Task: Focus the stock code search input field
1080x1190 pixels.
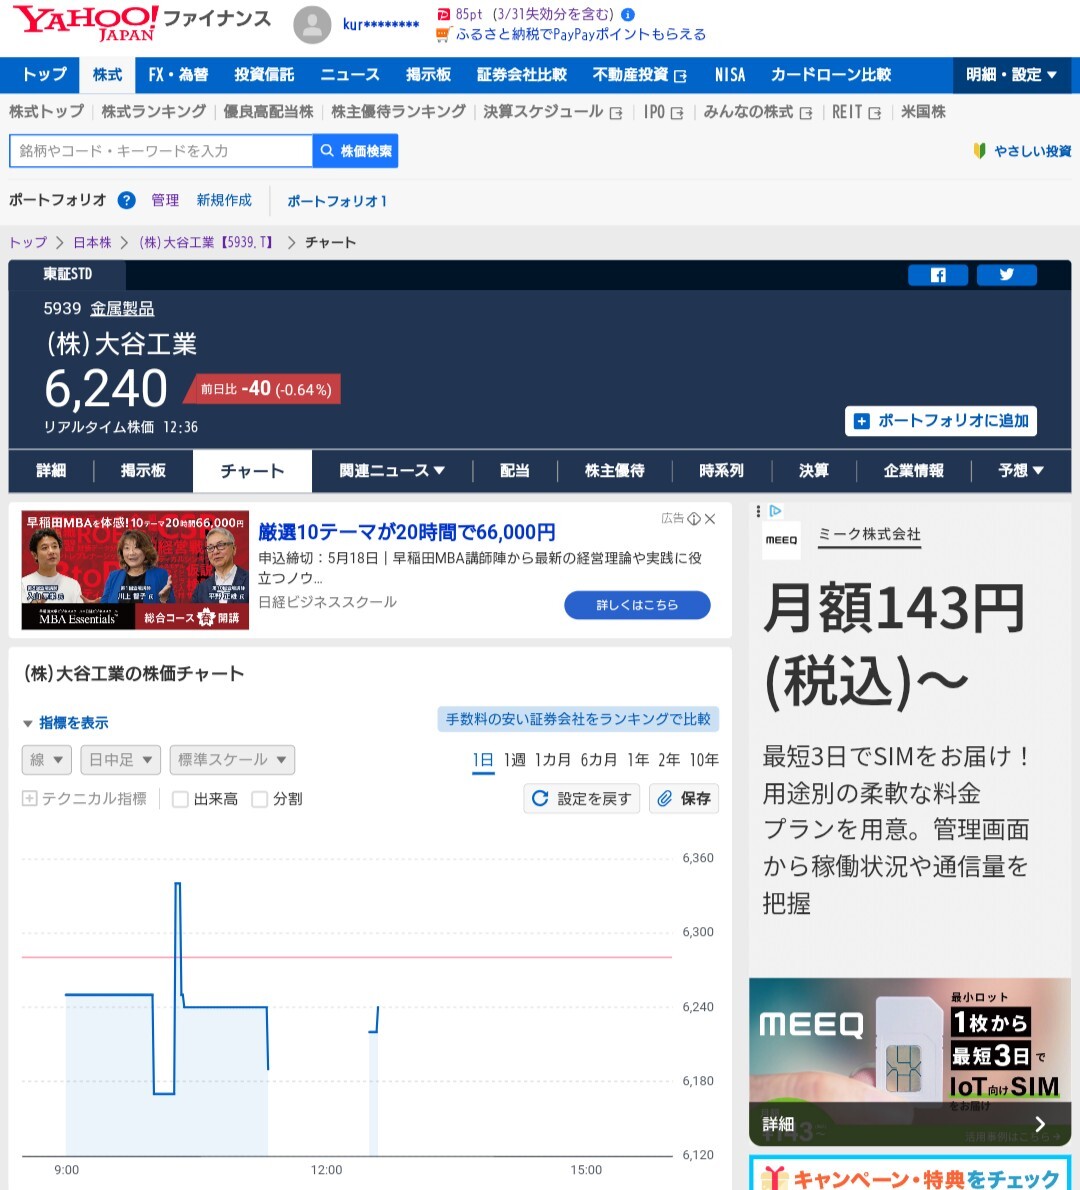Action: [x=161, y=151]
